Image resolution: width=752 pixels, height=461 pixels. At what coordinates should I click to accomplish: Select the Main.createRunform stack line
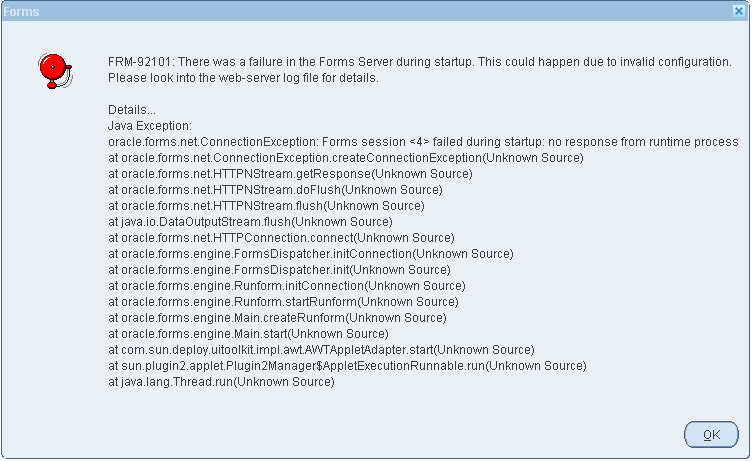[x=275, y=318]
